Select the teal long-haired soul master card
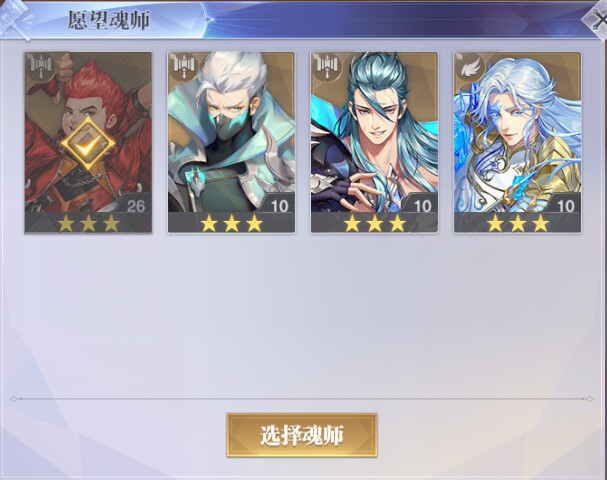The width and height of the screenshot is (607, 480). pos(374,143)
